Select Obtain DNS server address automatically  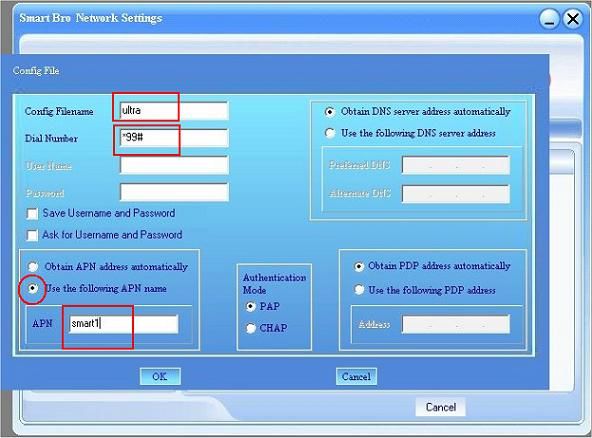(x=330, y=112)
